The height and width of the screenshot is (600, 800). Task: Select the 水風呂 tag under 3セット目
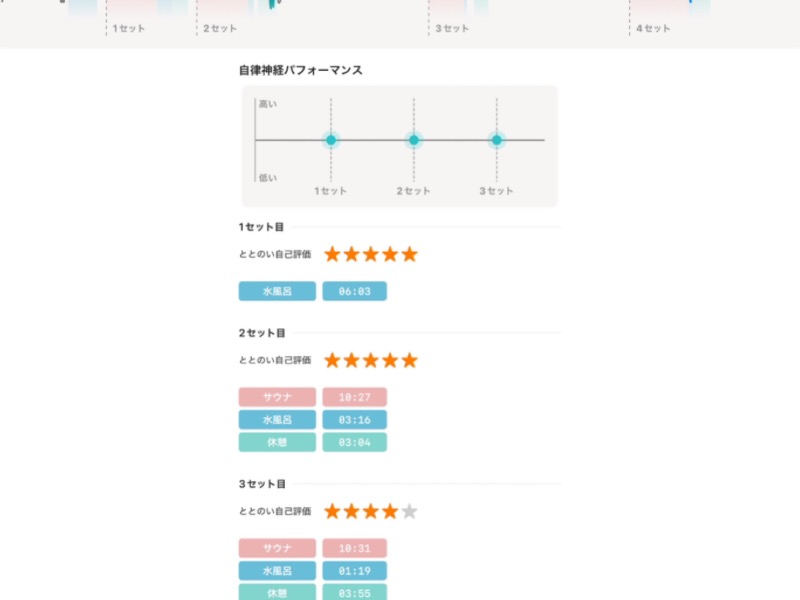pyautogui.click(x=277, y=571)
